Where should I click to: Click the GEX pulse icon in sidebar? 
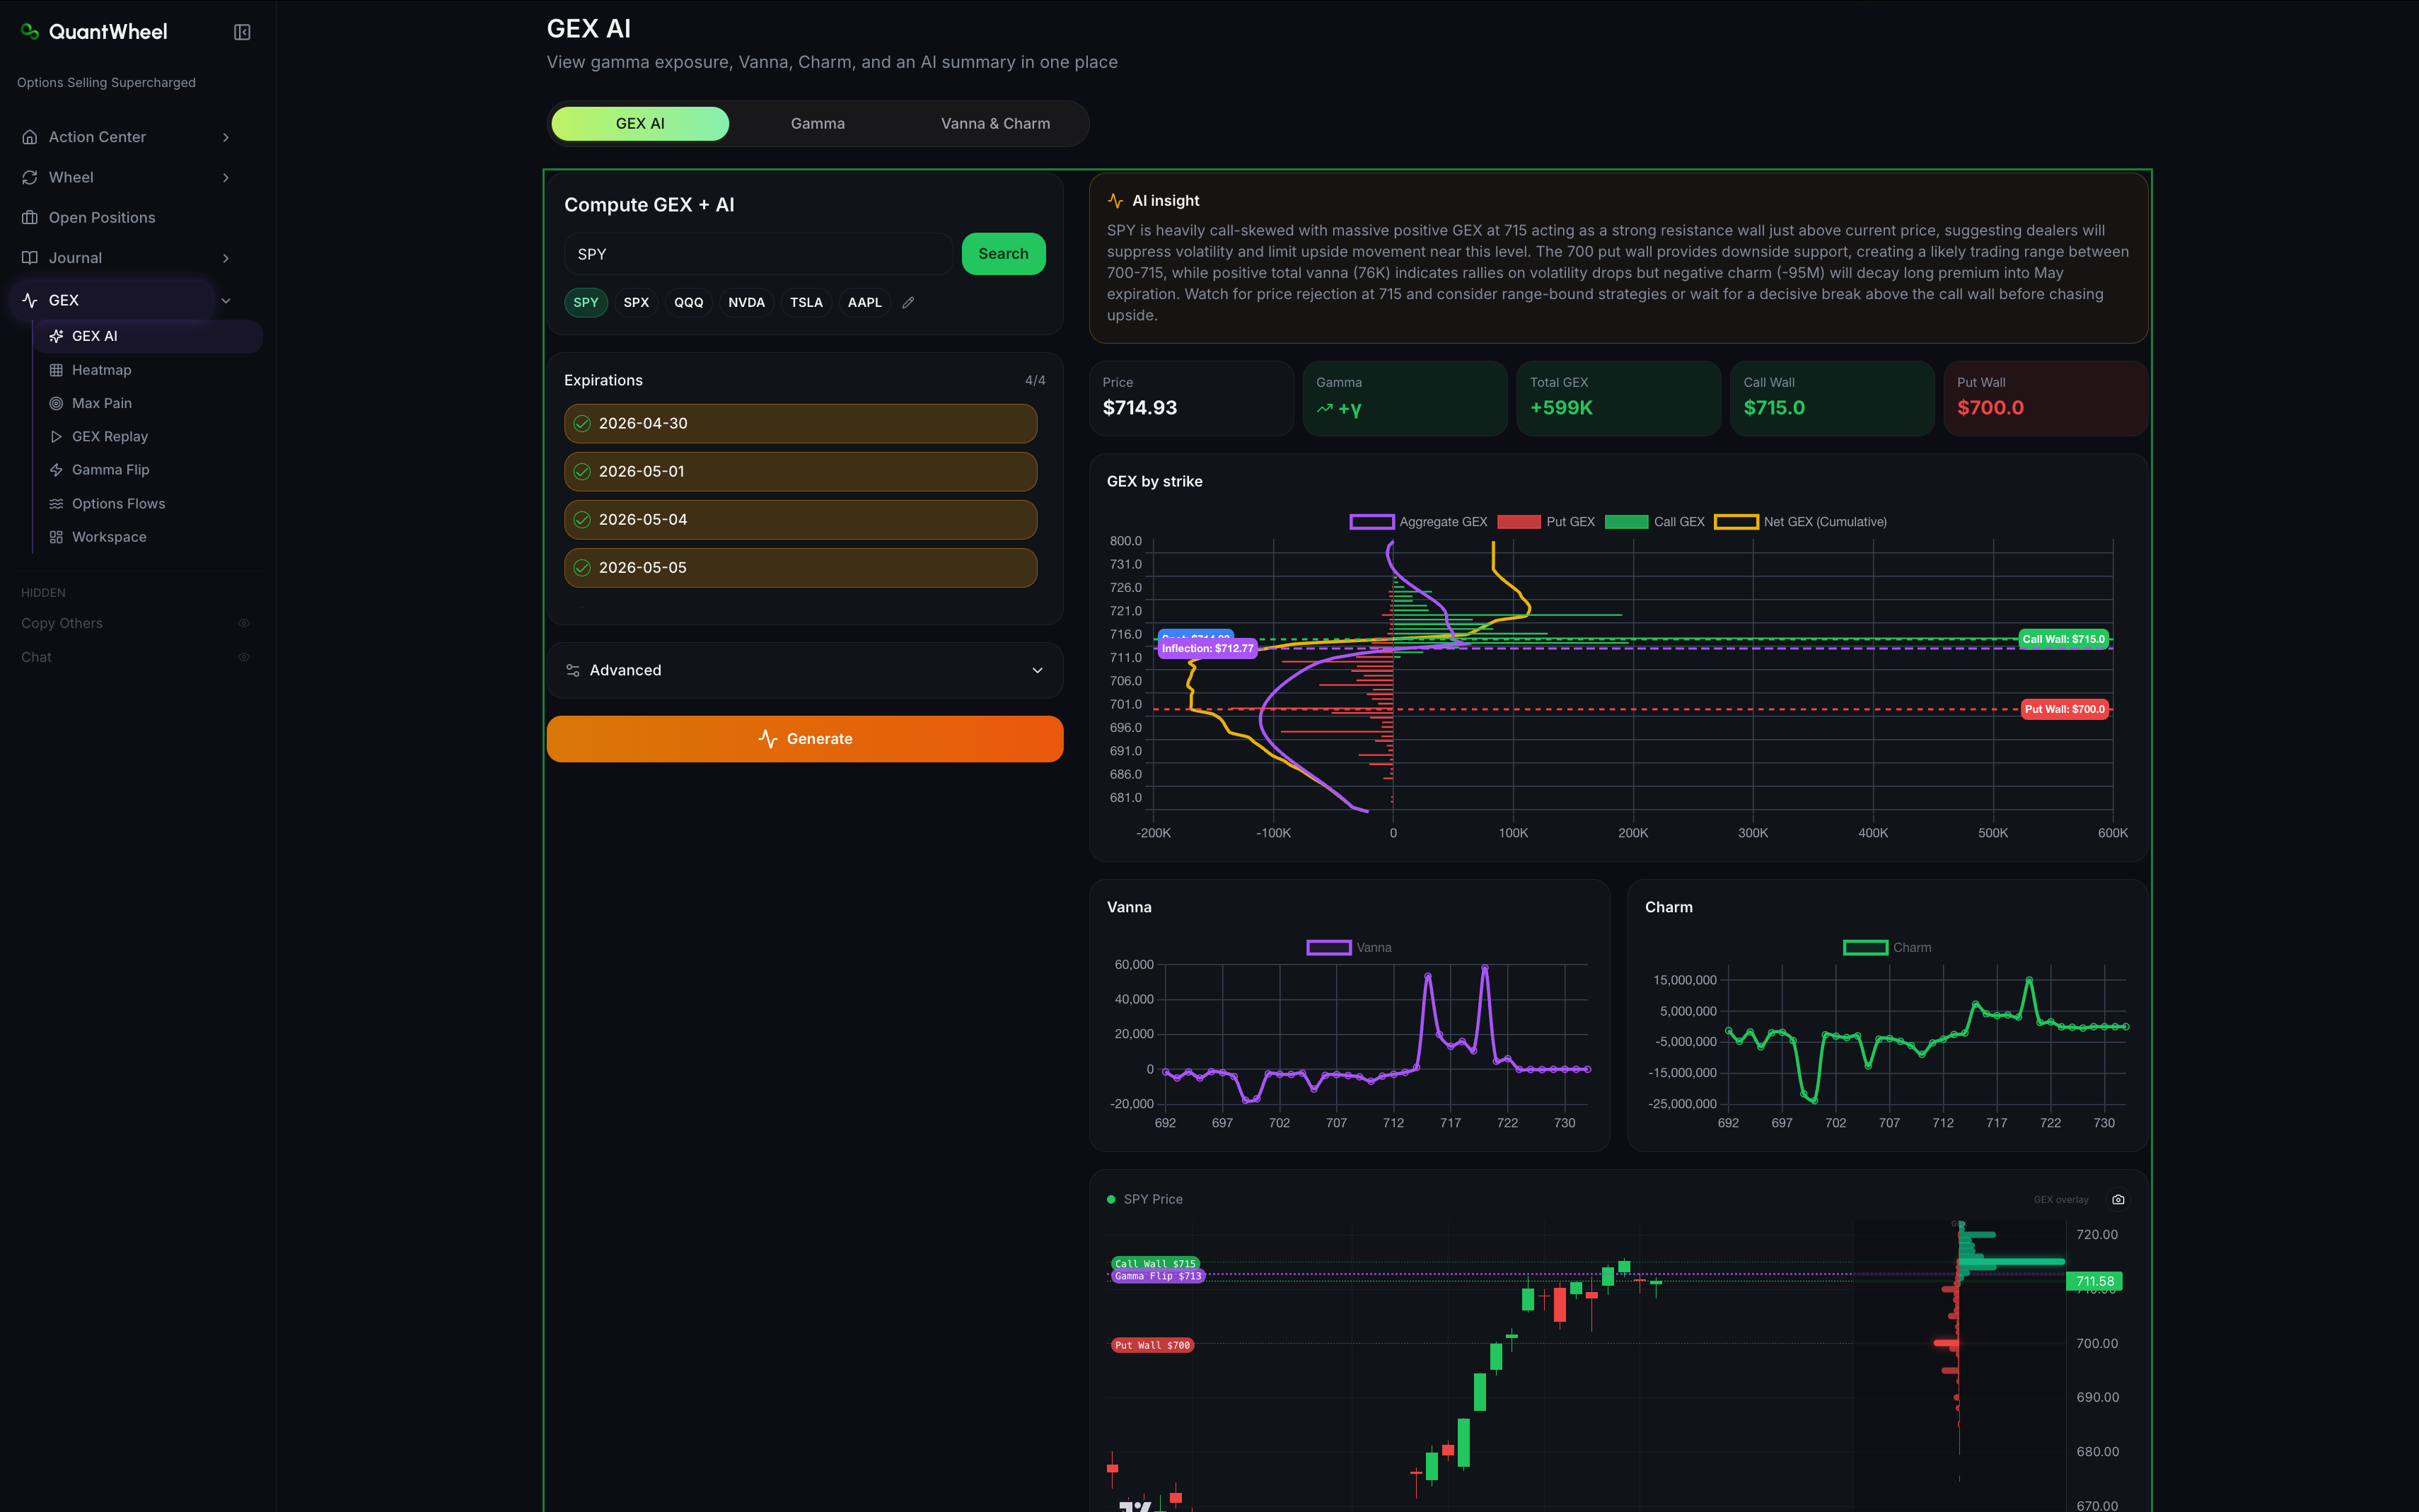coord(30,300)
